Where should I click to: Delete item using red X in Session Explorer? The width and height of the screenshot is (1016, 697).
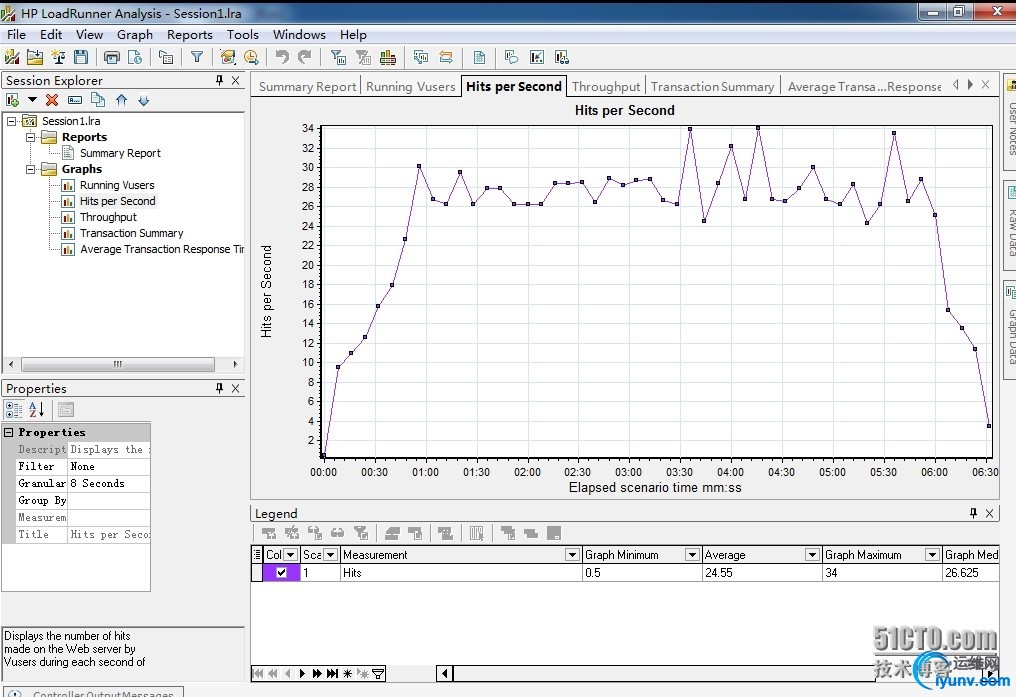coord(52,100)
